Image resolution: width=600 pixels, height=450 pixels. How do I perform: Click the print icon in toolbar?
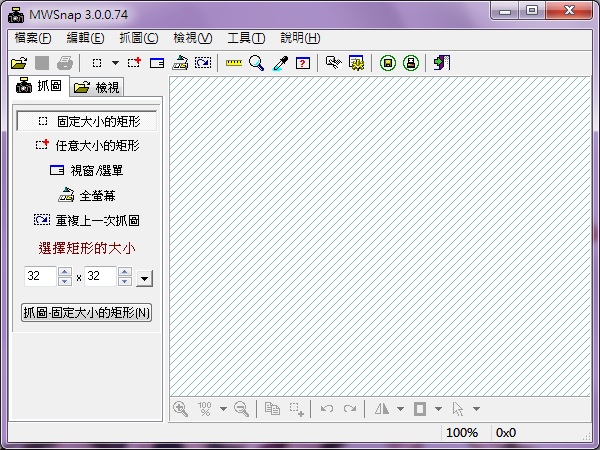click(65, 63)
